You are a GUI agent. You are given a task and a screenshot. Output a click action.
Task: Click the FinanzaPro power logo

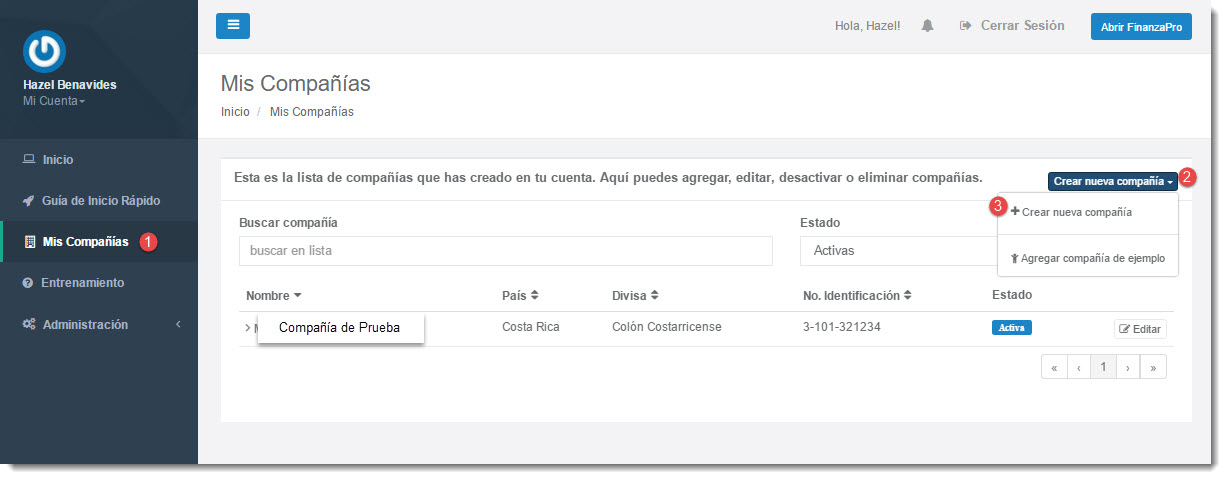[44, 51]
